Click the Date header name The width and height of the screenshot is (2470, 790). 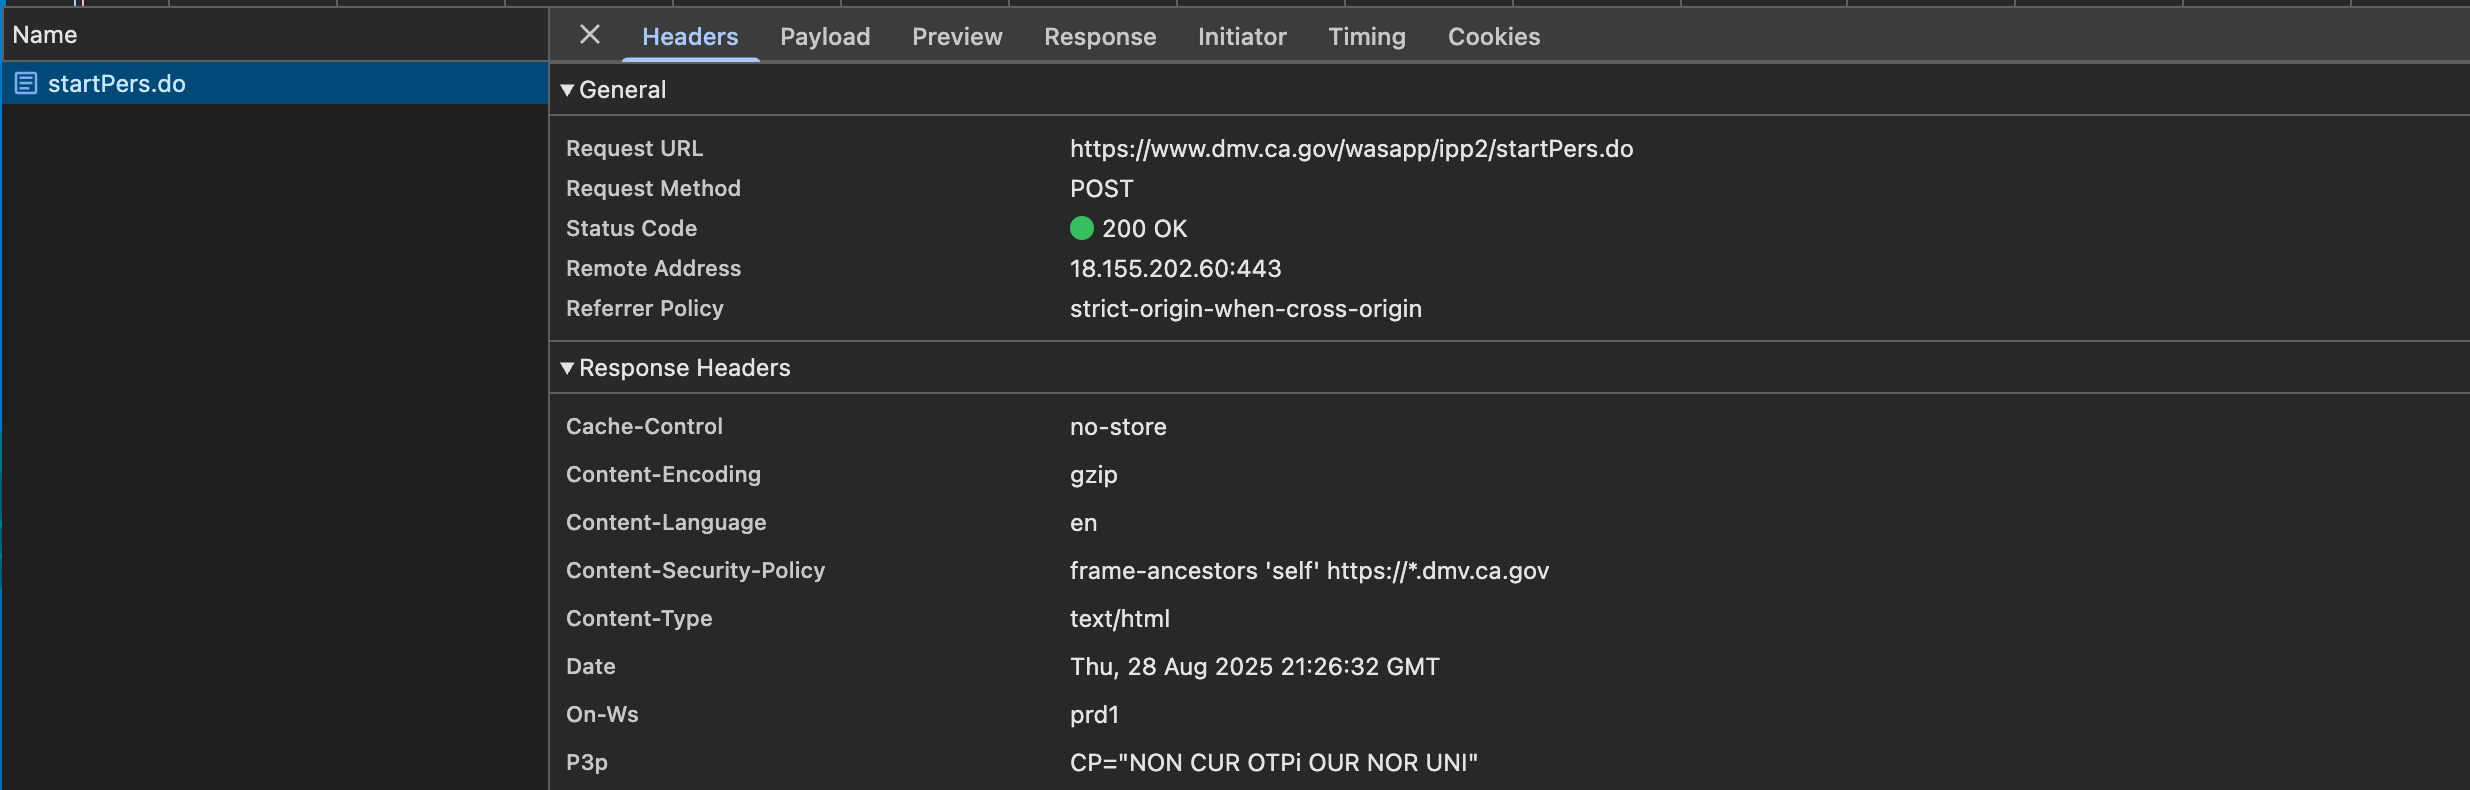coord(590,667)
